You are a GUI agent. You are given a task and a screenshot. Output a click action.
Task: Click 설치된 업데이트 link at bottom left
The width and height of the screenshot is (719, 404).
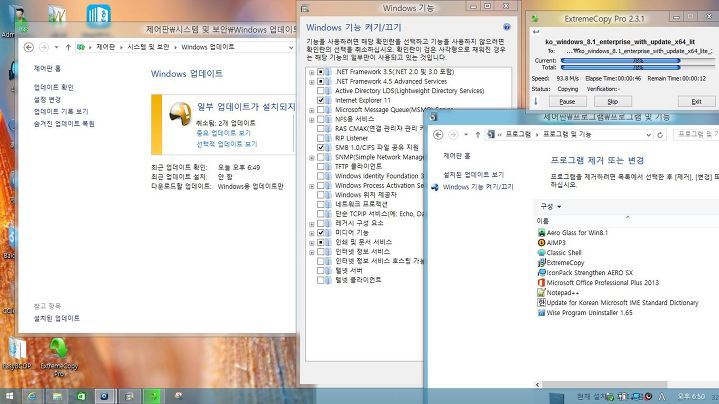[56, 318]
